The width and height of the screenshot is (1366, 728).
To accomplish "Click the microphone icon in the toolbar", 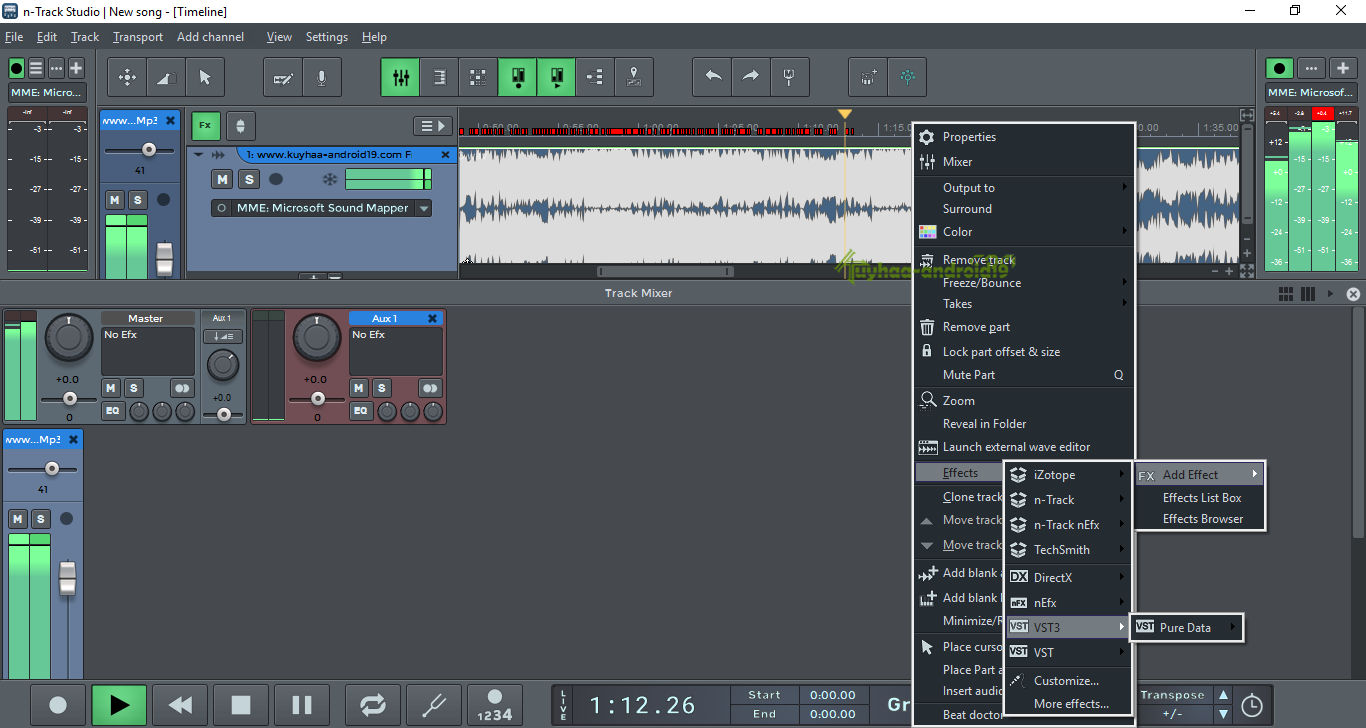I will (x=322, y=77).
